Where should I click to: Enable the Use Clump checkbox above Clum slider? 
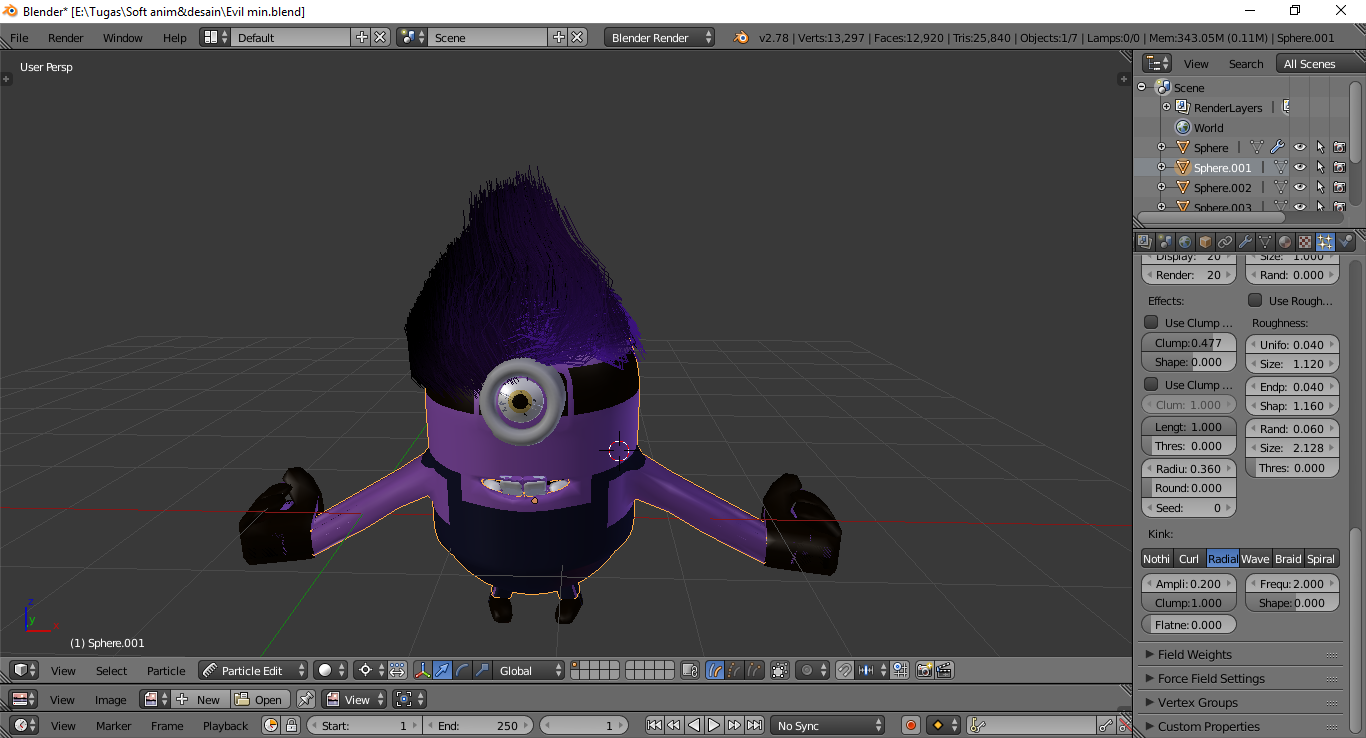(x=1151, y=384)
